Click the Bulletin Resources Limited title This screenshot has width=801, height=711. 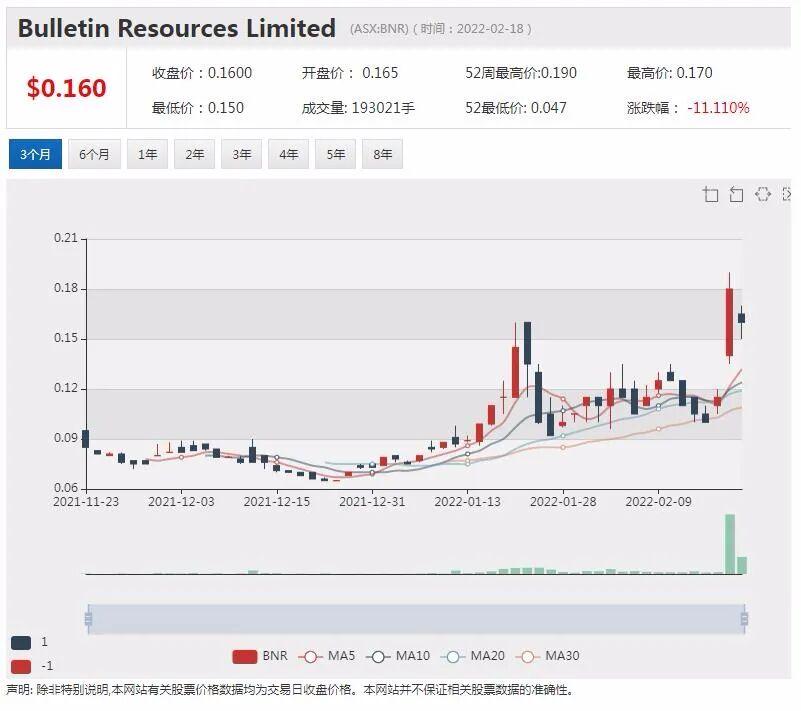tap(177, 28)
